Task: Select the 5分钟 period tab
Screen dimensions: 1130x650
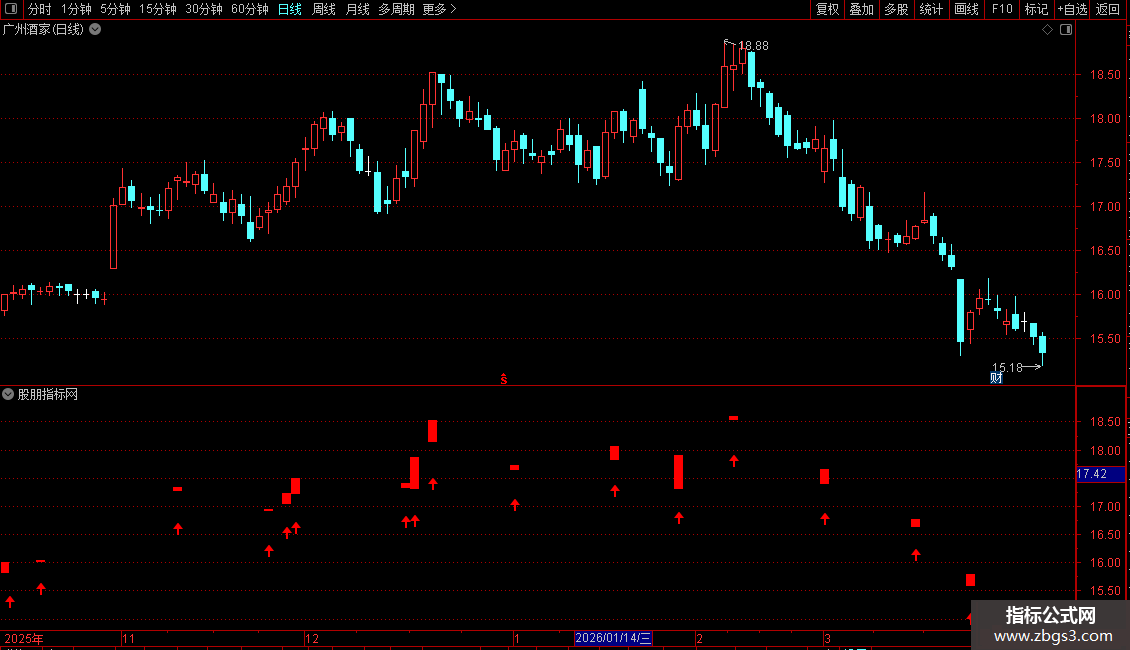Action: coord(115,9)
